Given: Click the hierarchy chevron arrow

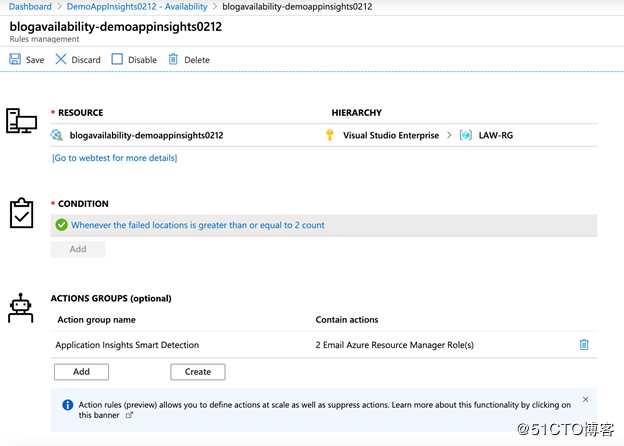Looking at the screenshot, I should [x=449, y=135].
